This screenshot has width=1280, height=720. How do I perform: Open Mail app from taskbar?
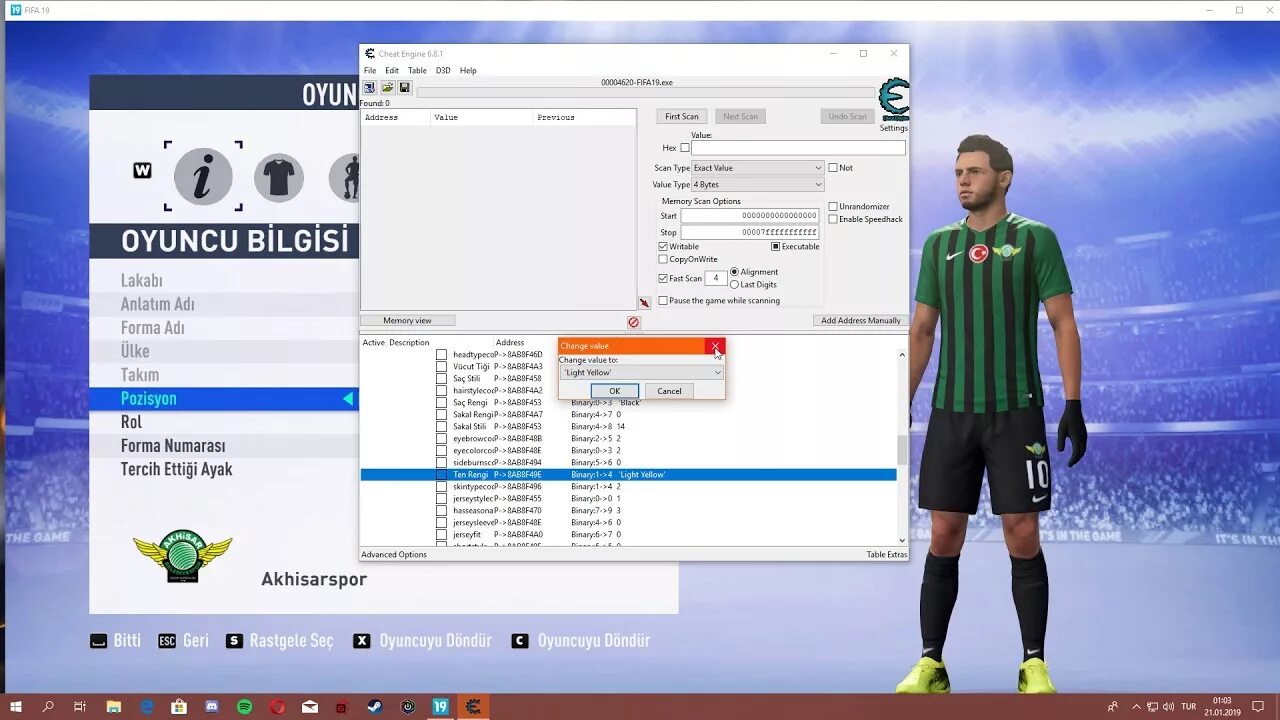(309, 706)
